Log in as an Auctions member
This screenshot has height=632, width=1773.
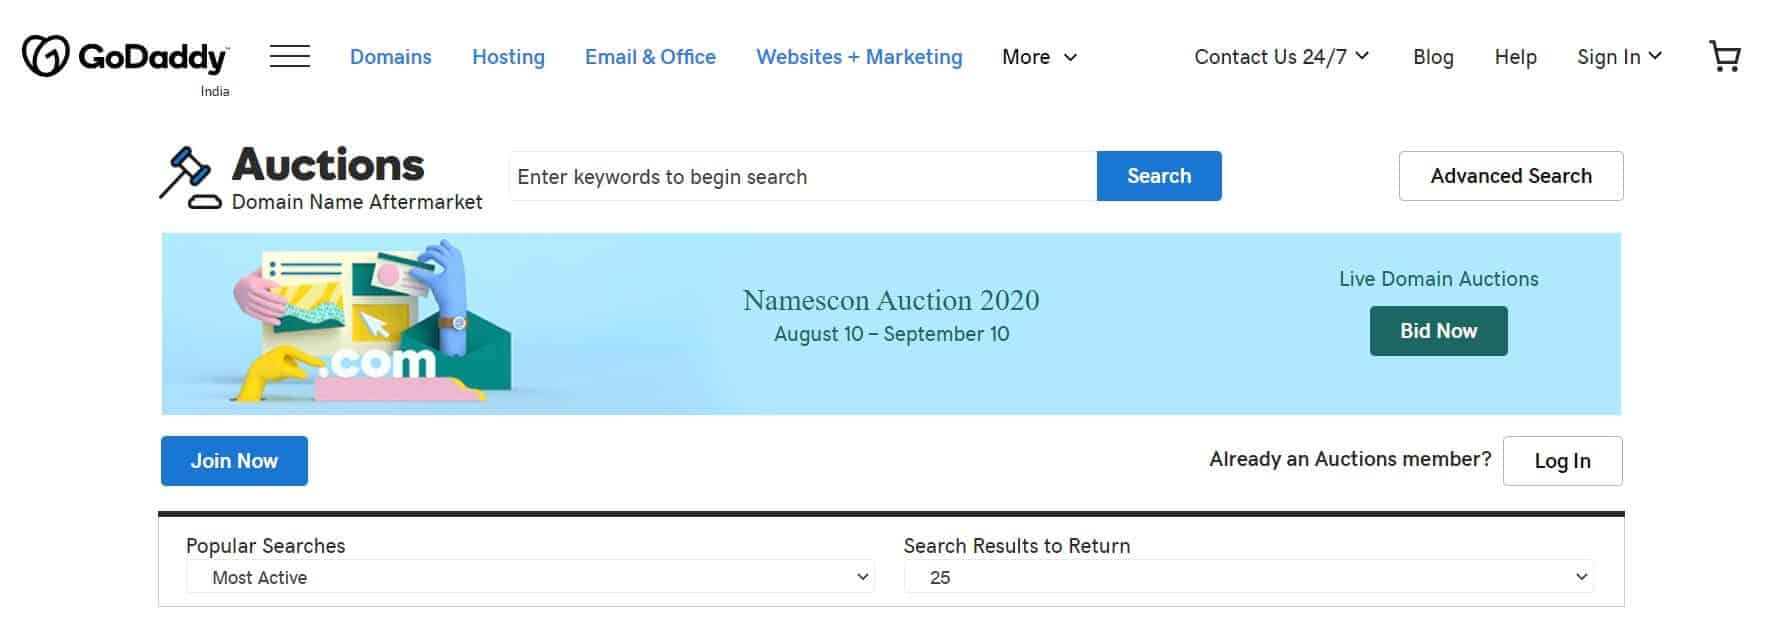click(1562, 461)
